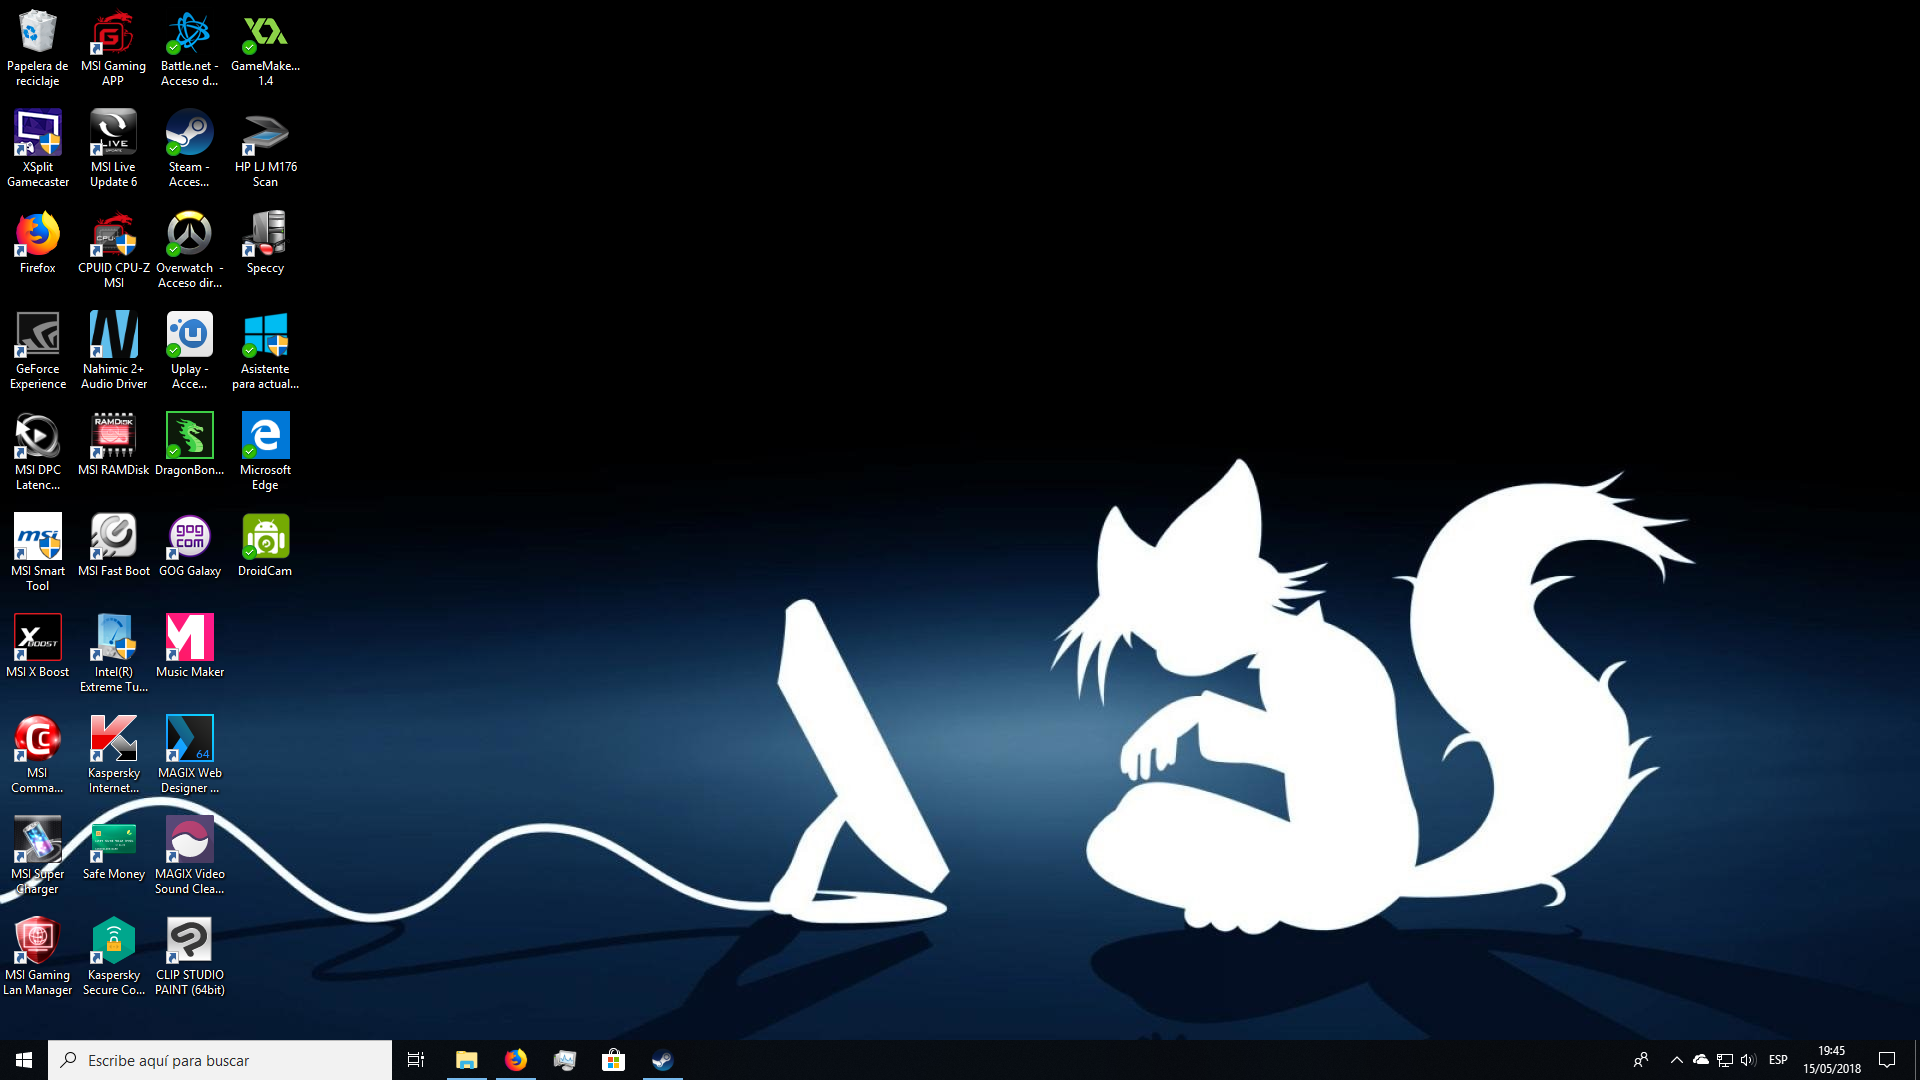Open the Windows Start menu
The height and width of the screenshot is (1080, 1920).
[24, 1060]
